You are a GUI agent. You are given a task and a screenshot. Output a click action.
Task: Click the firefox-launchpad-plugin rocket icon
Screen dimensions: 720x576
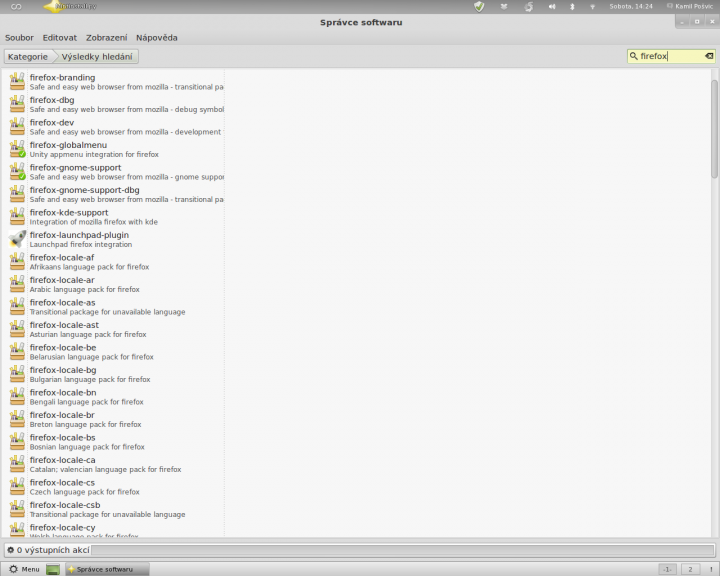tap(17, 239)
